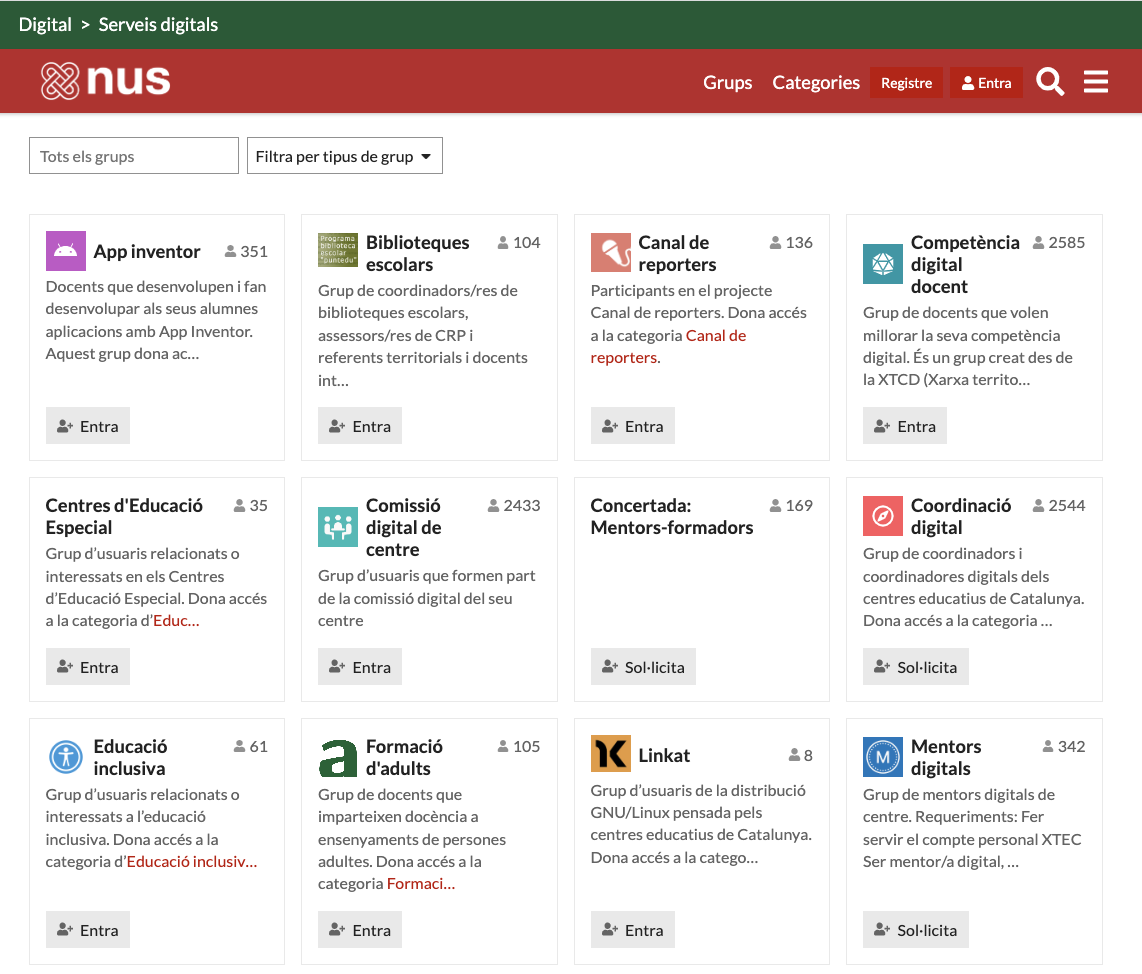Click the Tots els grups search field
Image resolution: width=1142 pixels, height=974 pixels.
coord(134,156)
